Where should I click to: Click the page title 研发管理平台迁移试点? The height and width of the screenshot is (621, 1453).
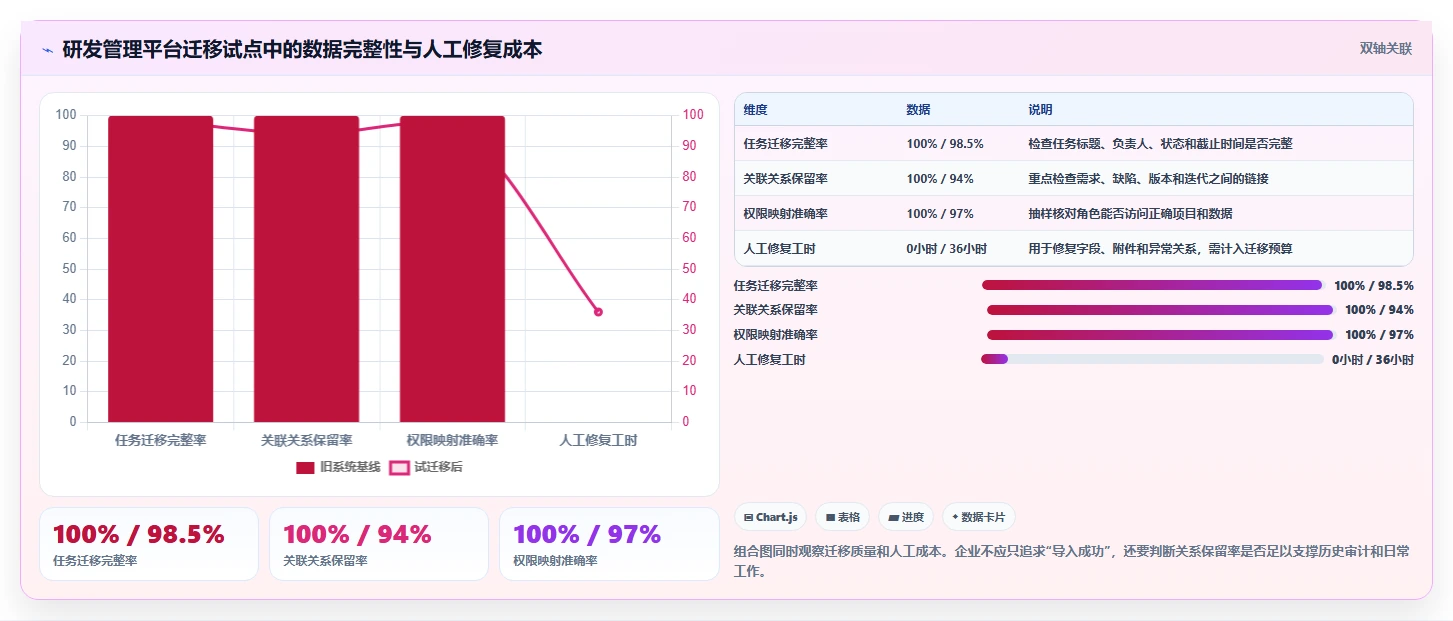tap(302, 49)
